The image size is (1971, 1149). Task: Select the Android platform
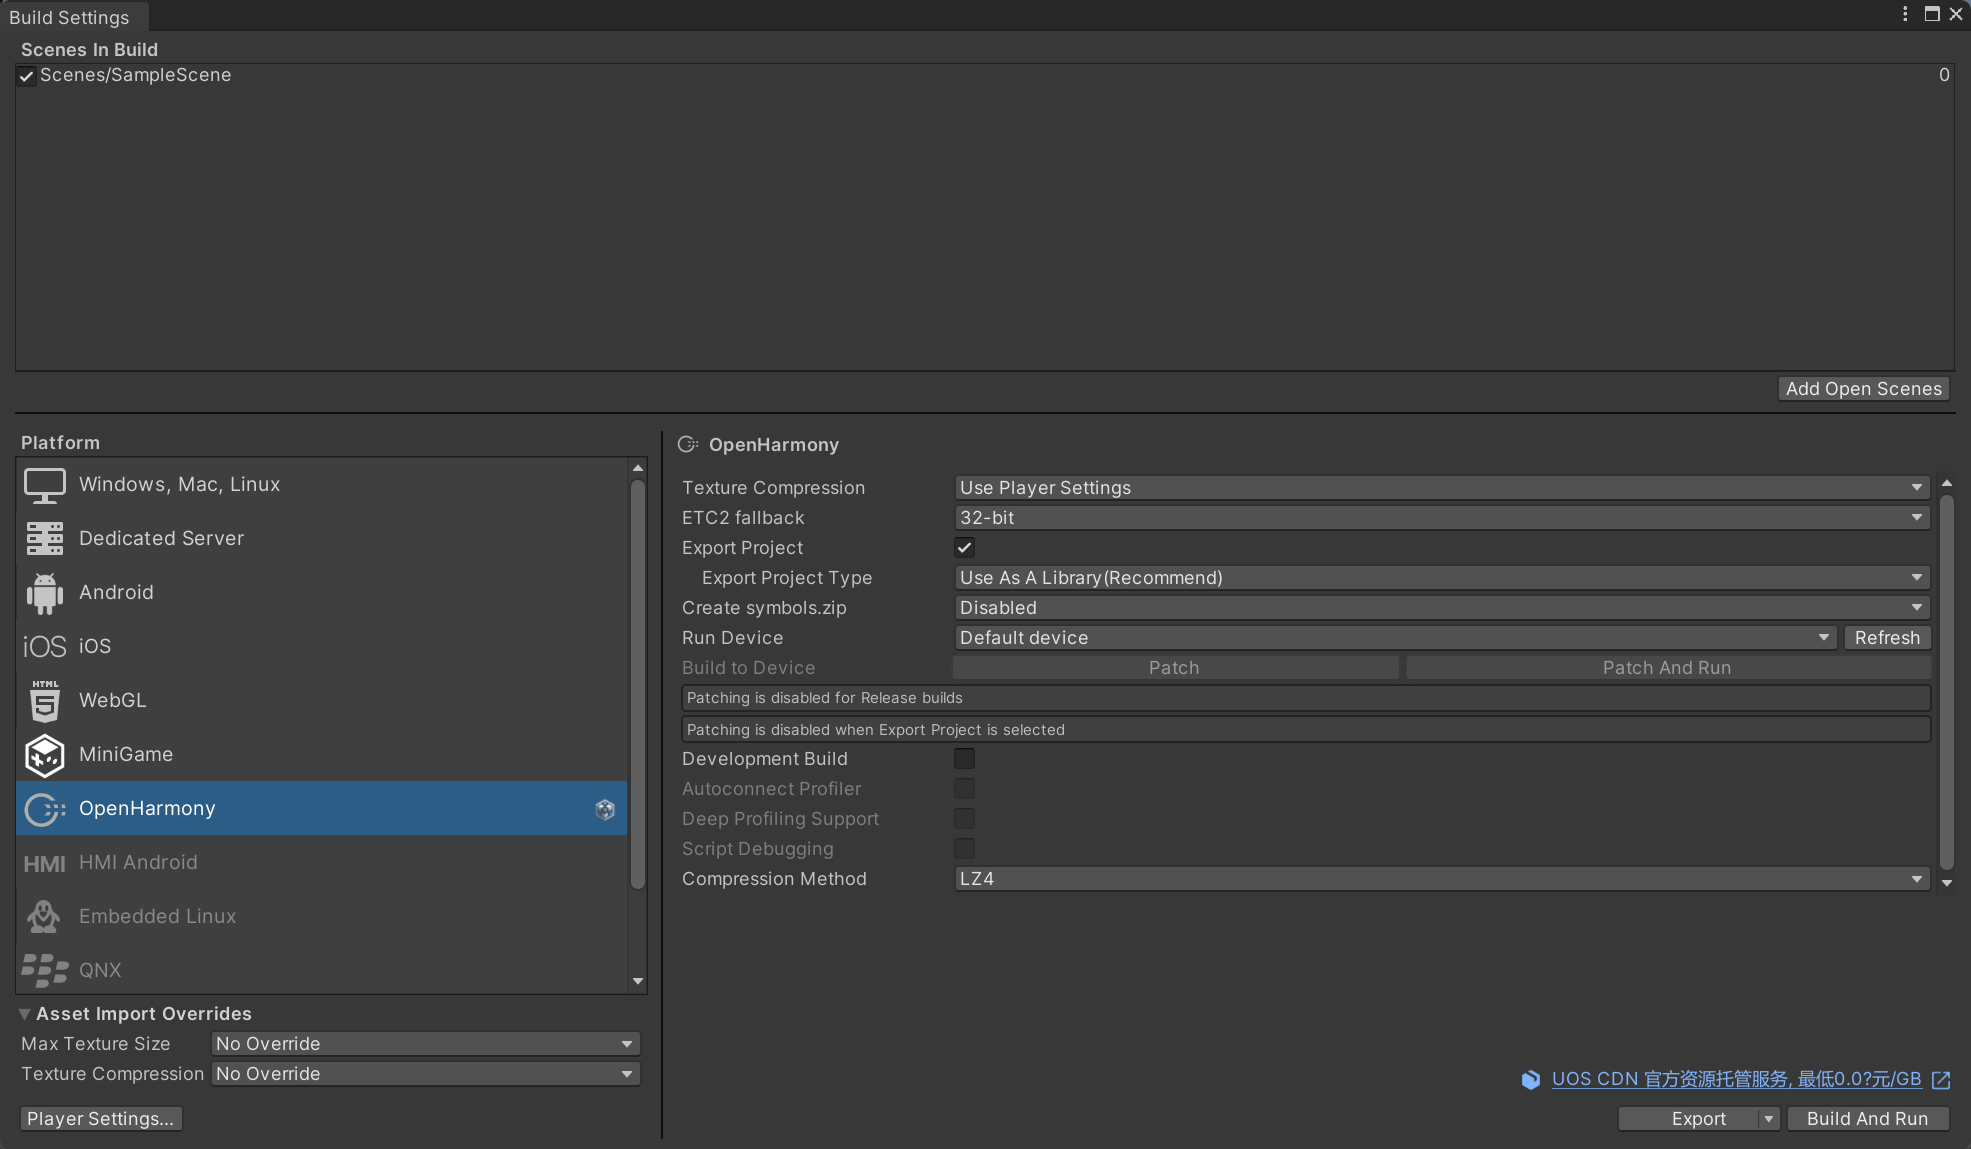(322, 593)
